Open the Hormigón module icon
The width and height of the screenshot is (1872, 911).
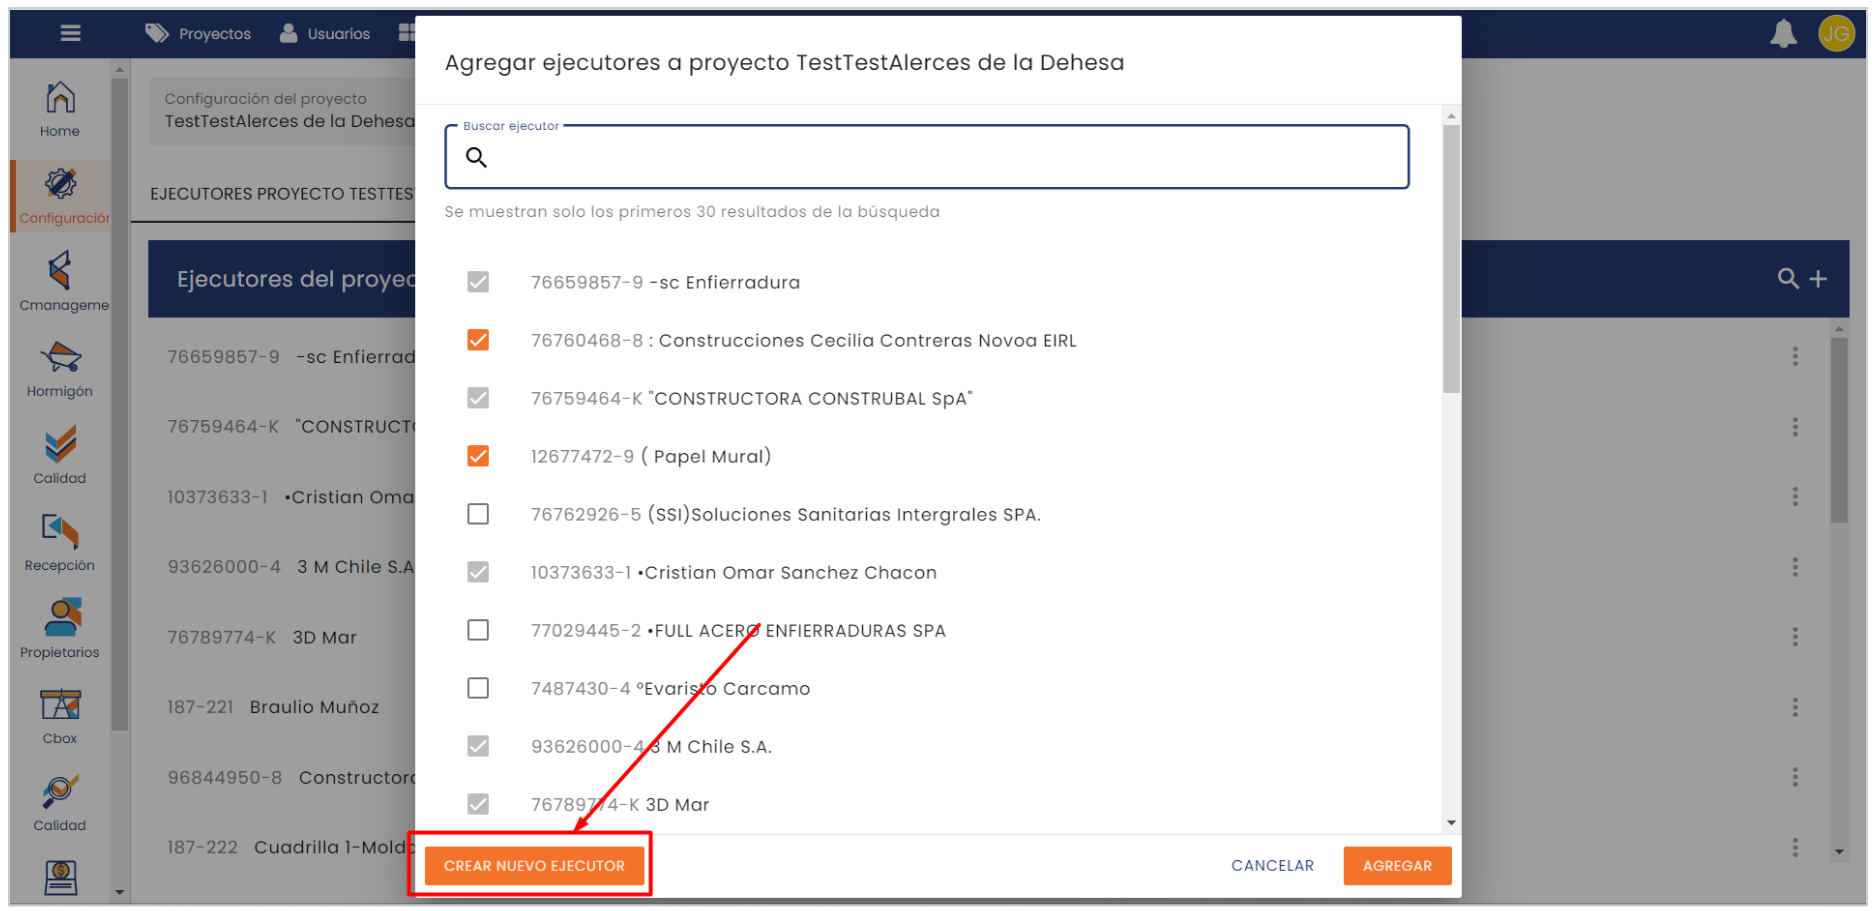[60, 368]
